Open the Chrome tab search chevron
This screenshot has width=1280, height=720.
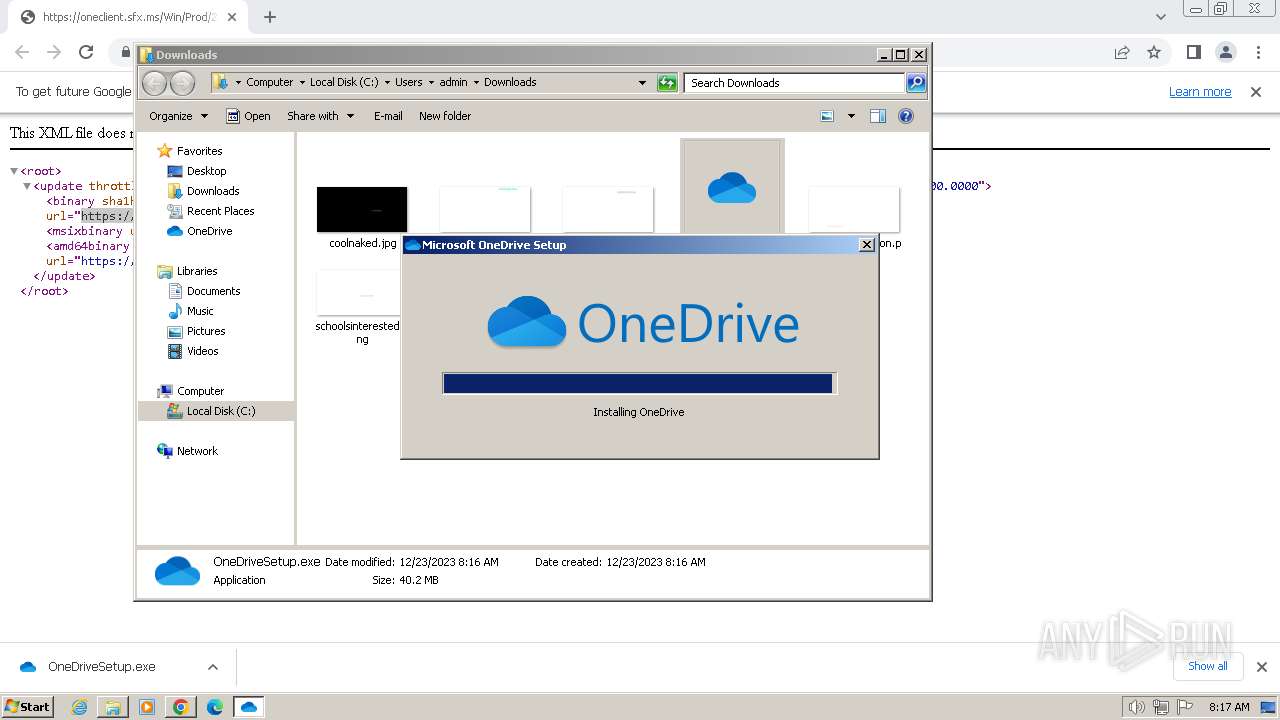[1160, 16]
